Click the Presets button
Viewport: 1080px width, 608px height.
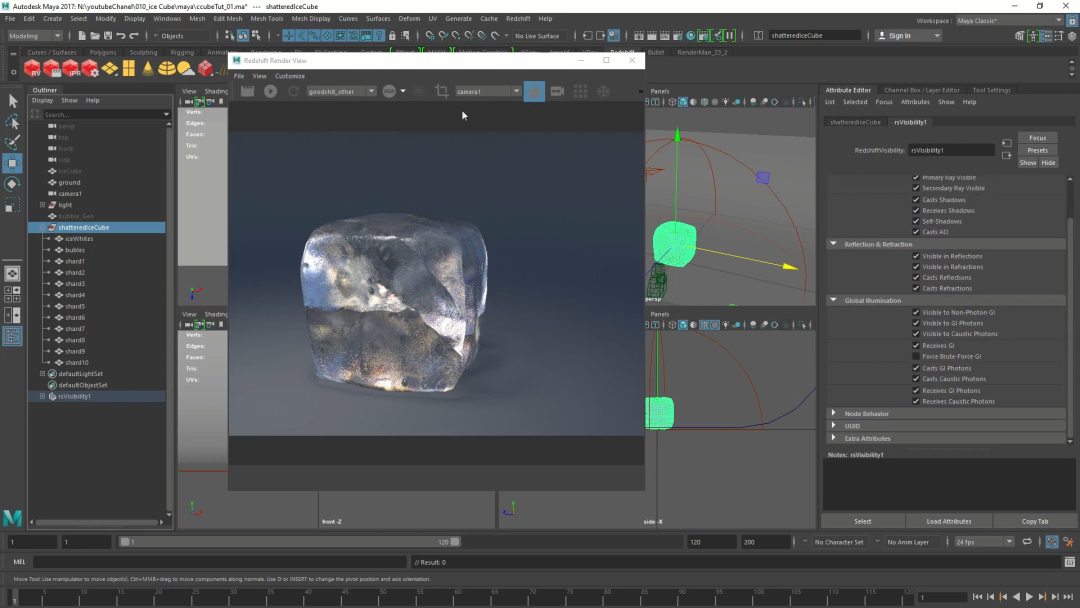(1037, 150)
